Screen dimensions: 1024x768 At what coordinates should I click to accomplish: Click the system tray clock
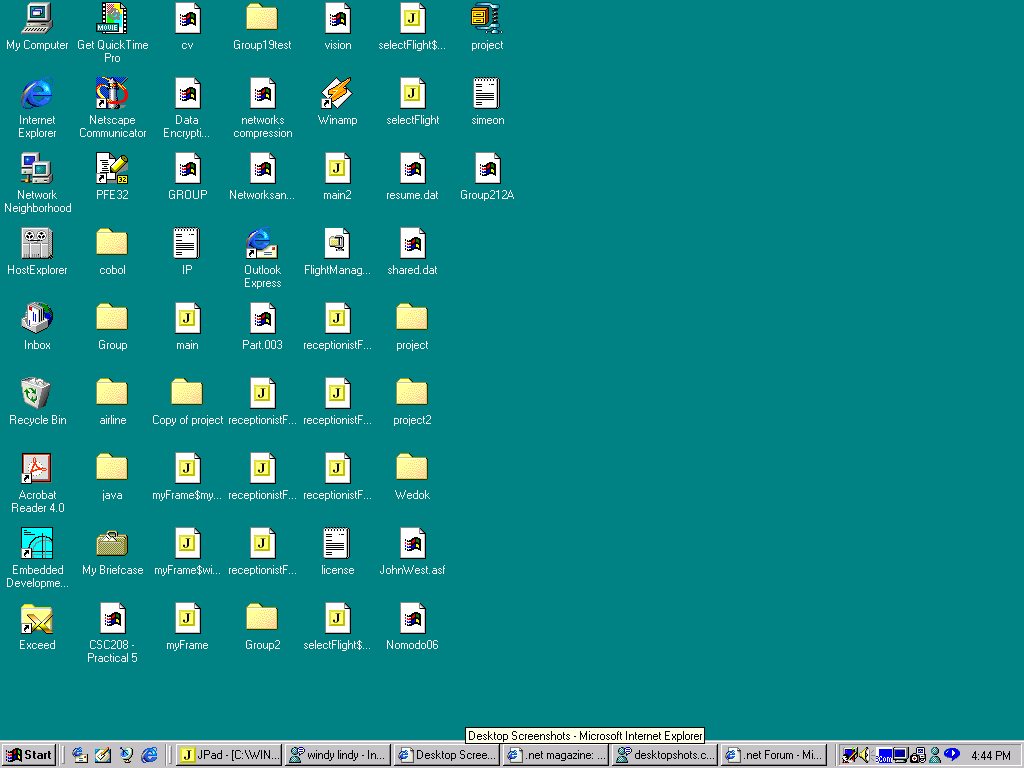(x=990, y=755)
